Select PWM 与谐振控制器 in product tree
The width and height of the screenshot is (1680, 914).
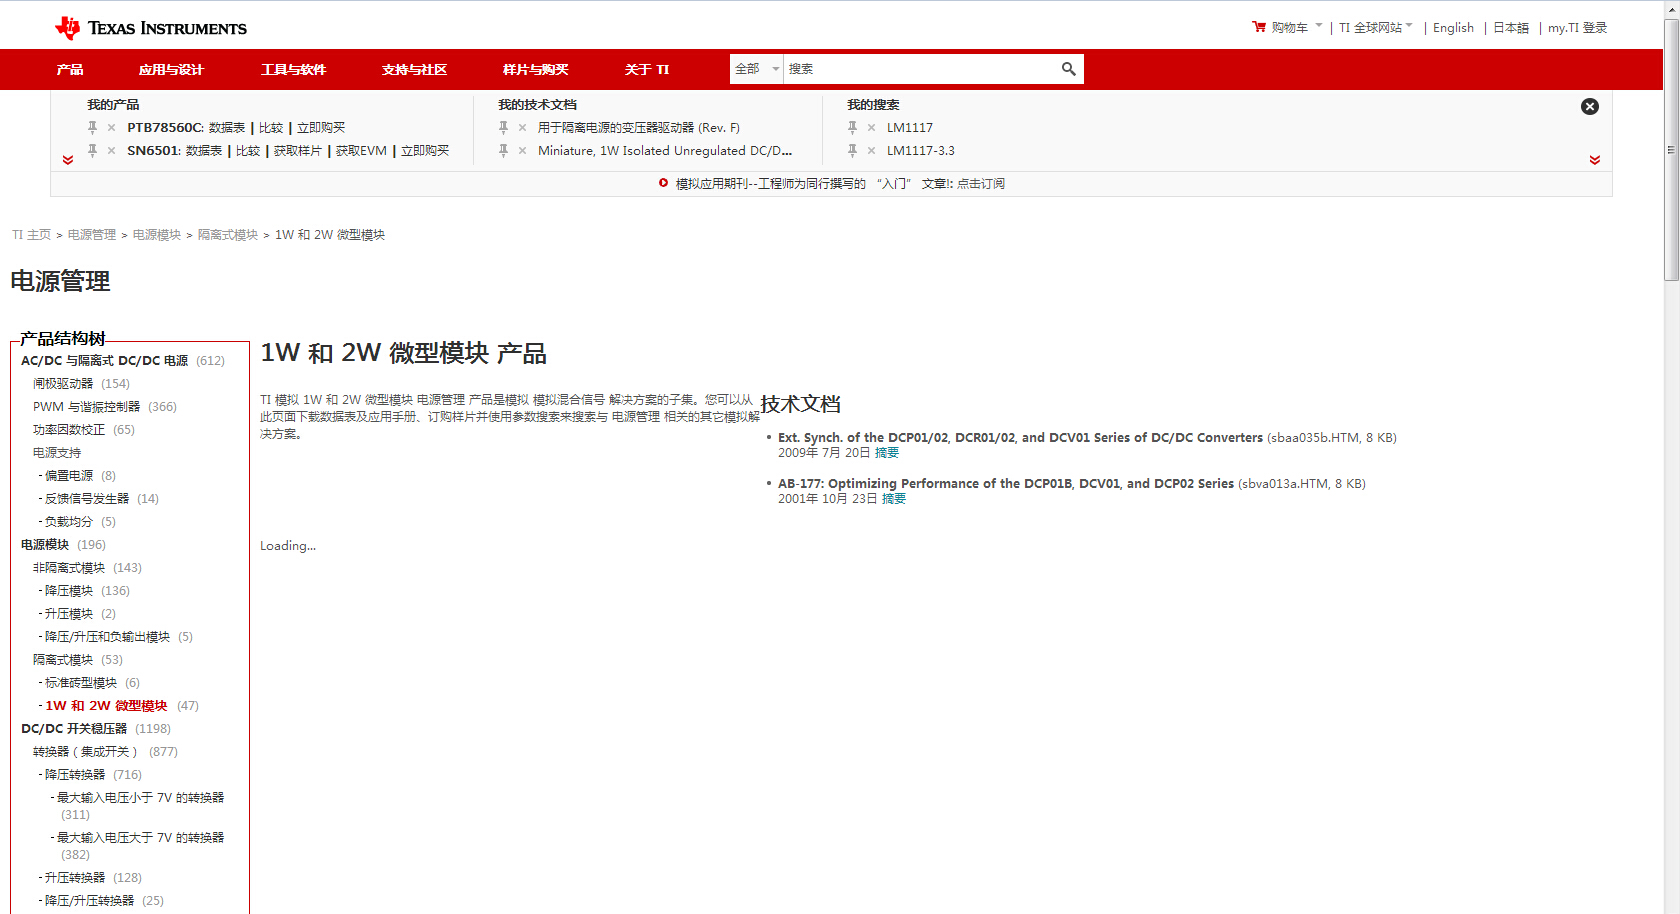point(86,407)
